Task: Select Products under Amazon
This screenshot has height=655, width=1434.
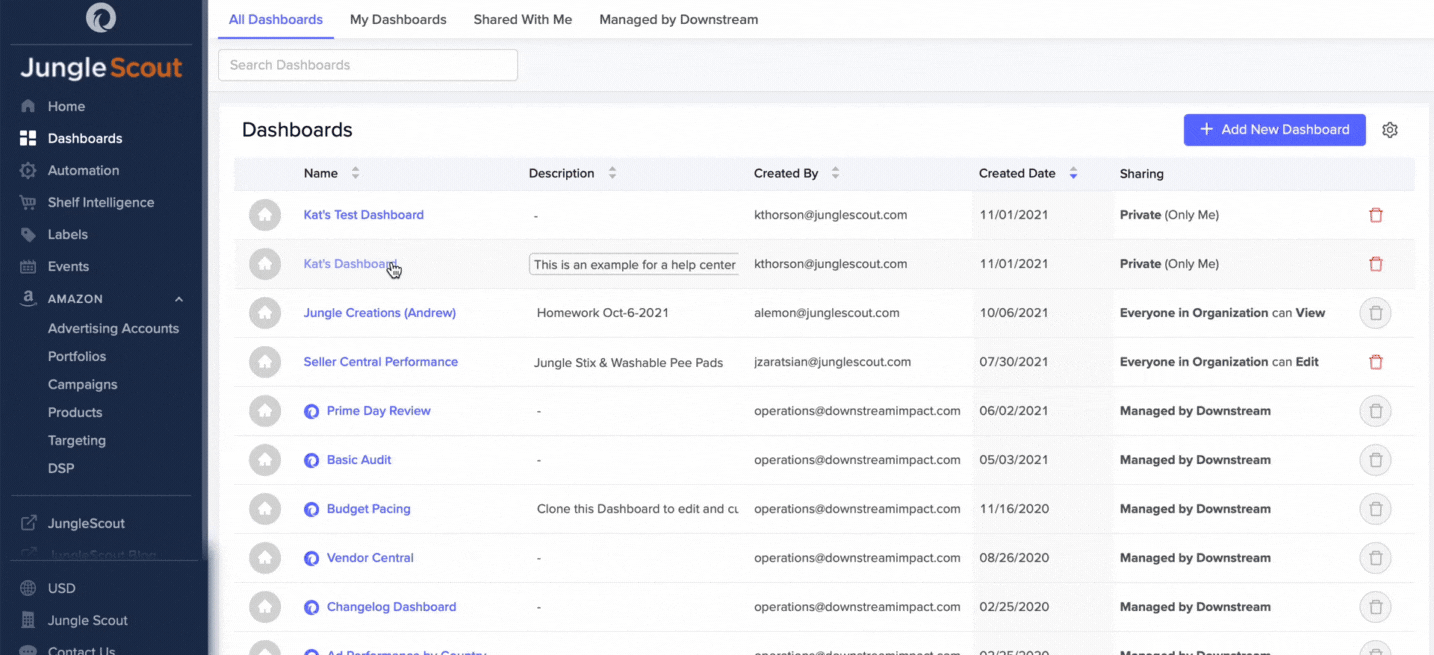Action: pyautogui.click(x=75, y=412)
